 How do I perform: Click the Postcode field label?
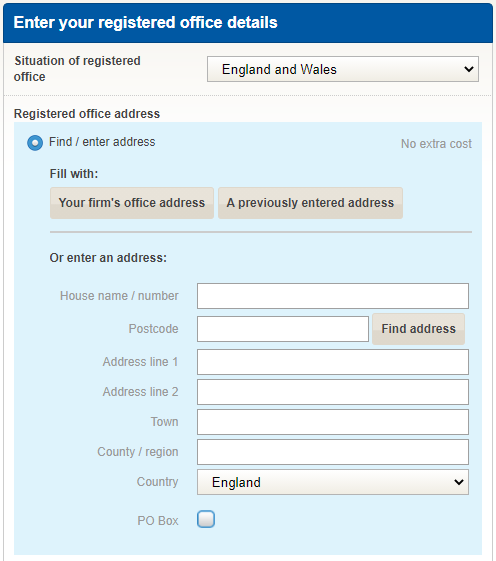point(154,329)
